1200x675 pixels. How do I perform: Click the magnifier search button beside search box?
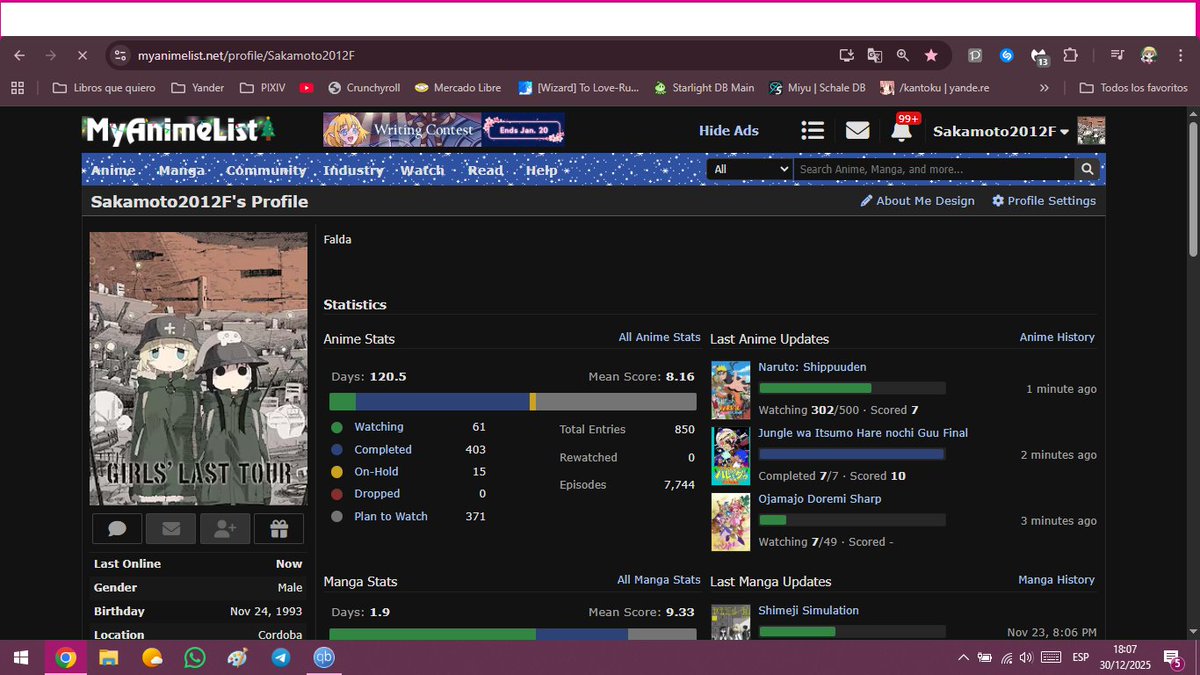point(1087,170)
